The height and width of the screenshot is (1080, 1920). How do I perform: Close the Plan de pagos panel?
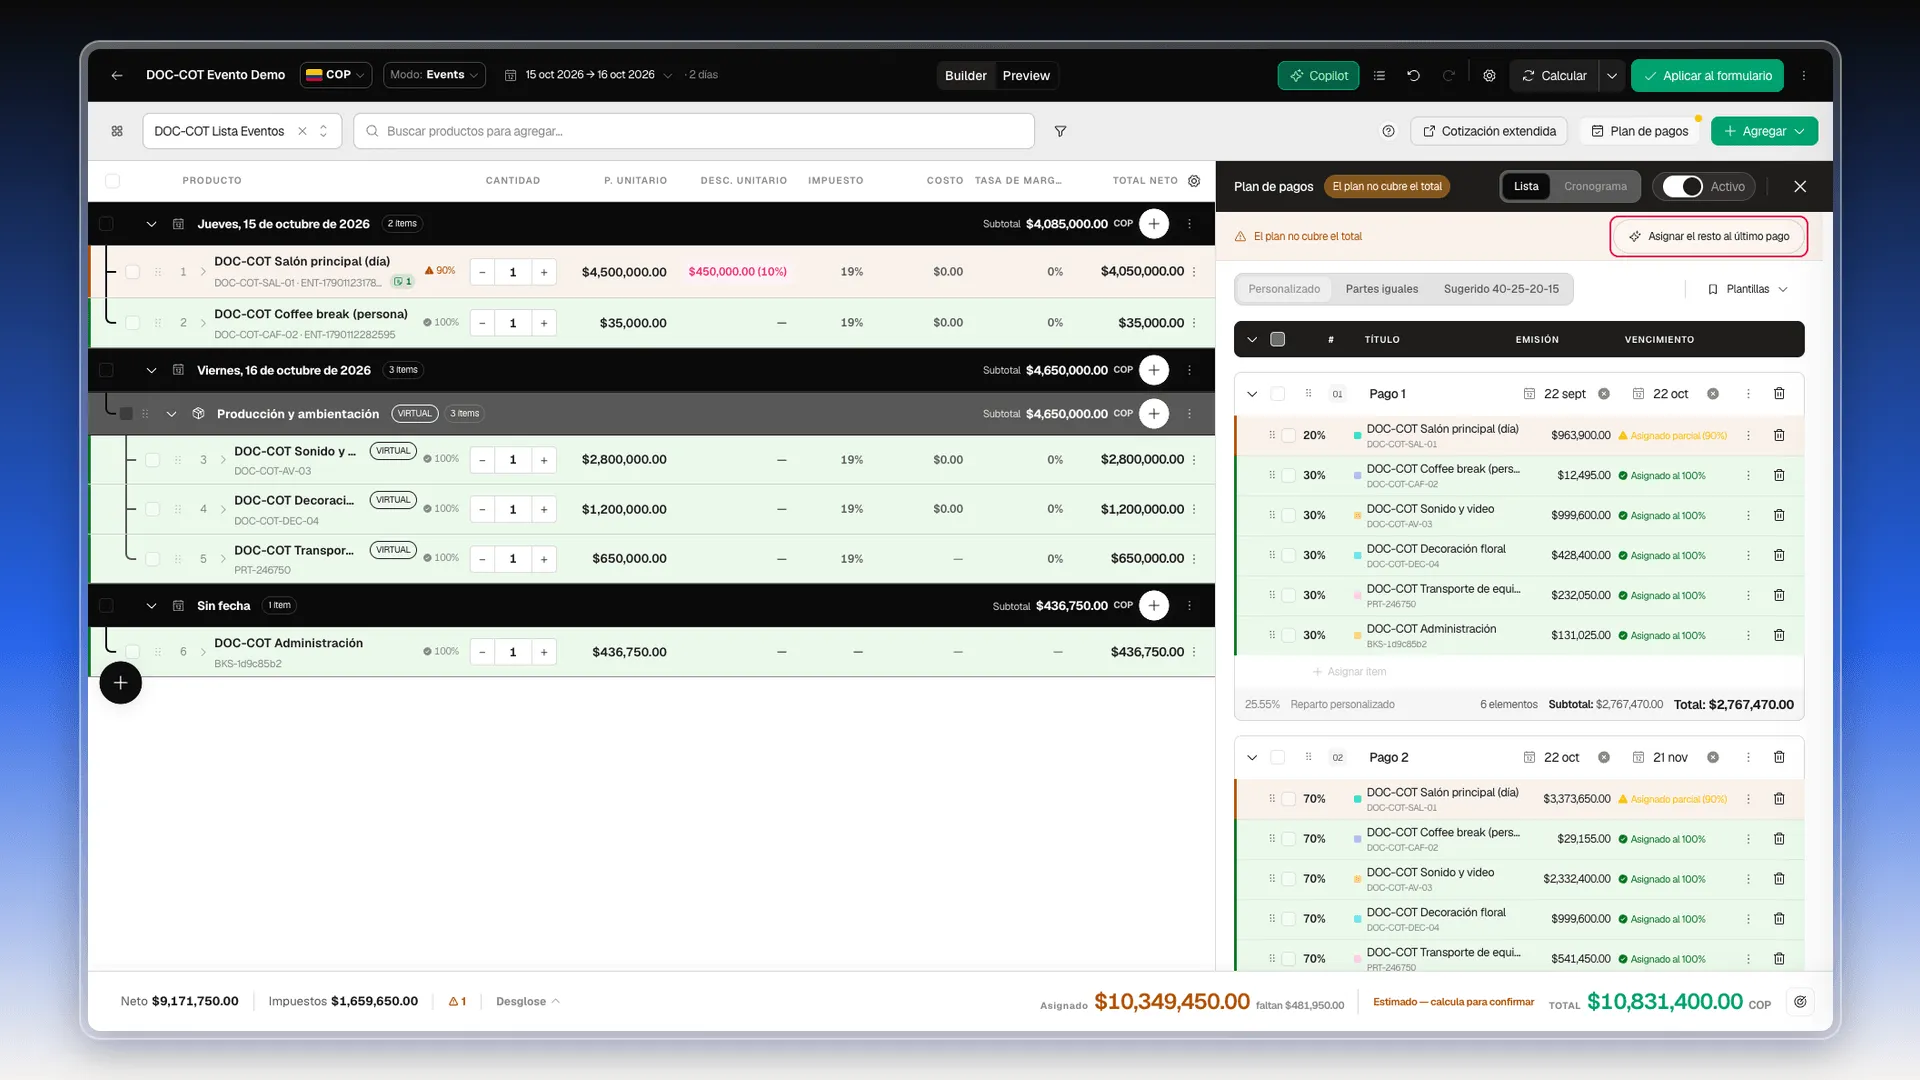click(x=1800, y=186)
